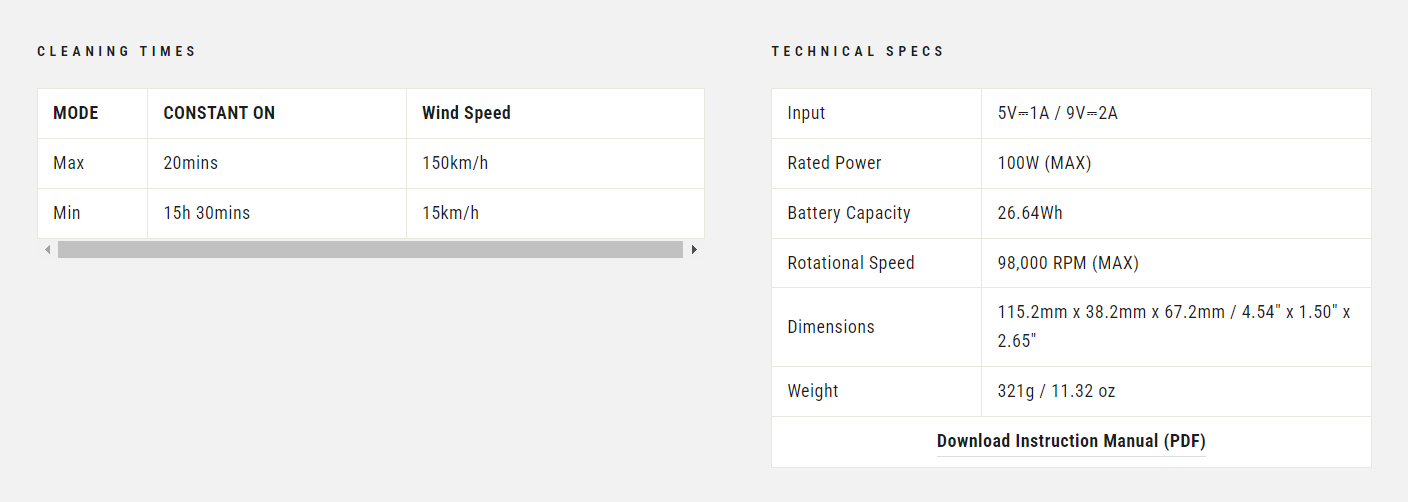This screenshot has height=502, width=1408.
Task: Click the Rated Power spec label
Action: point(834,163)
